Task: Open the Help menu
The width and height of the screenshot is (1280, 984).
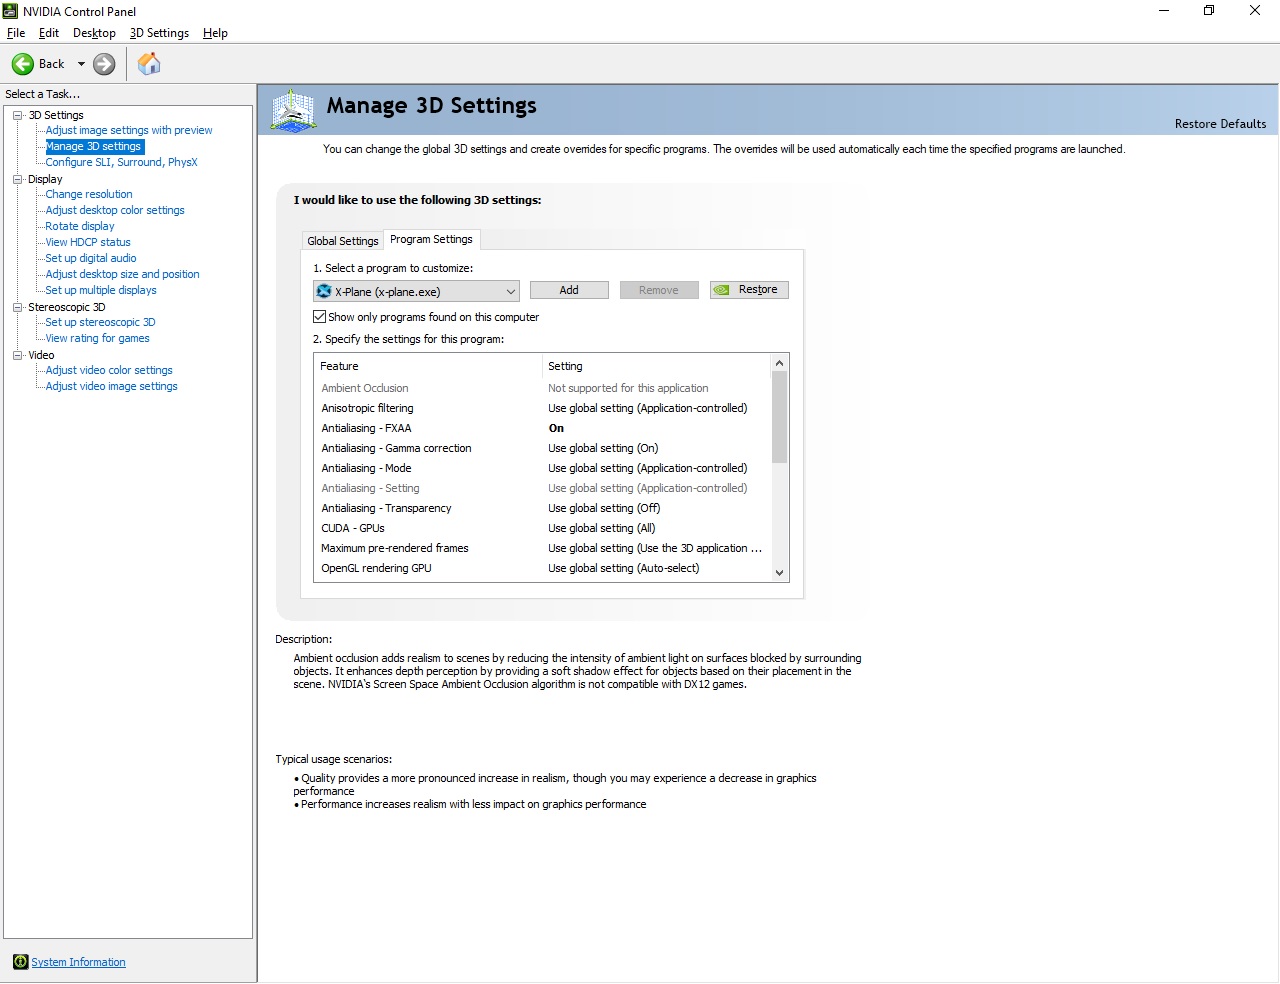Action: [215, 33]
